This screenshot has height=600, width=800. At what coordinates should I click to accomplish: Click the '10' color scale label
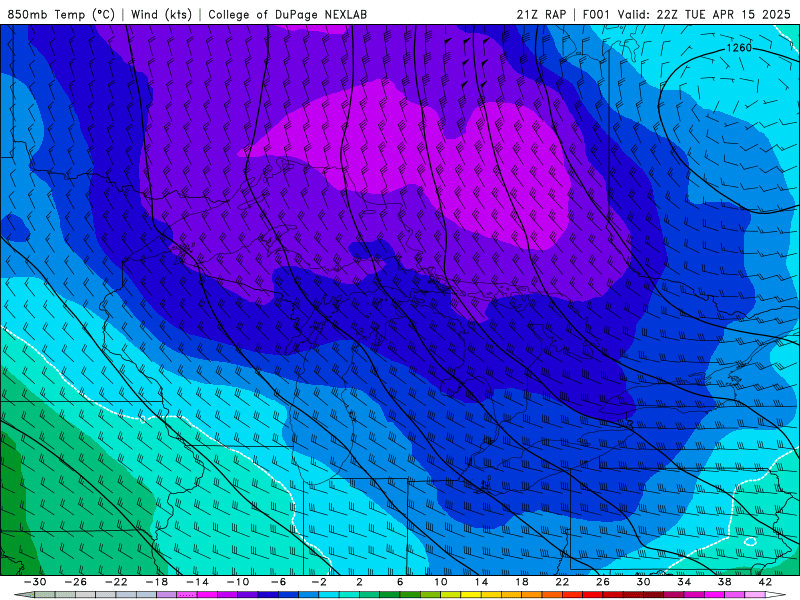click(x=441, y=582)
